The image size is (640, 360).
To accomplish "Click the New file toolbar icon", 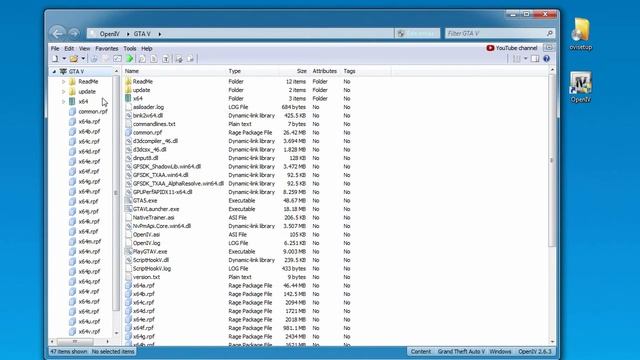I will point(55,59).
